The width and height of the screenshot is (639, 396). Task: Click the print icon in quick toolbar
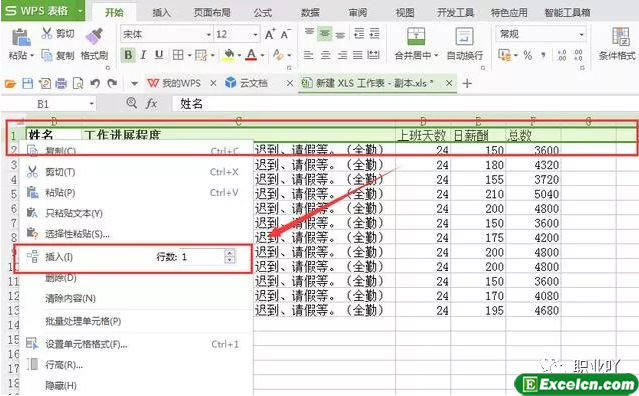tap(61, 84)
